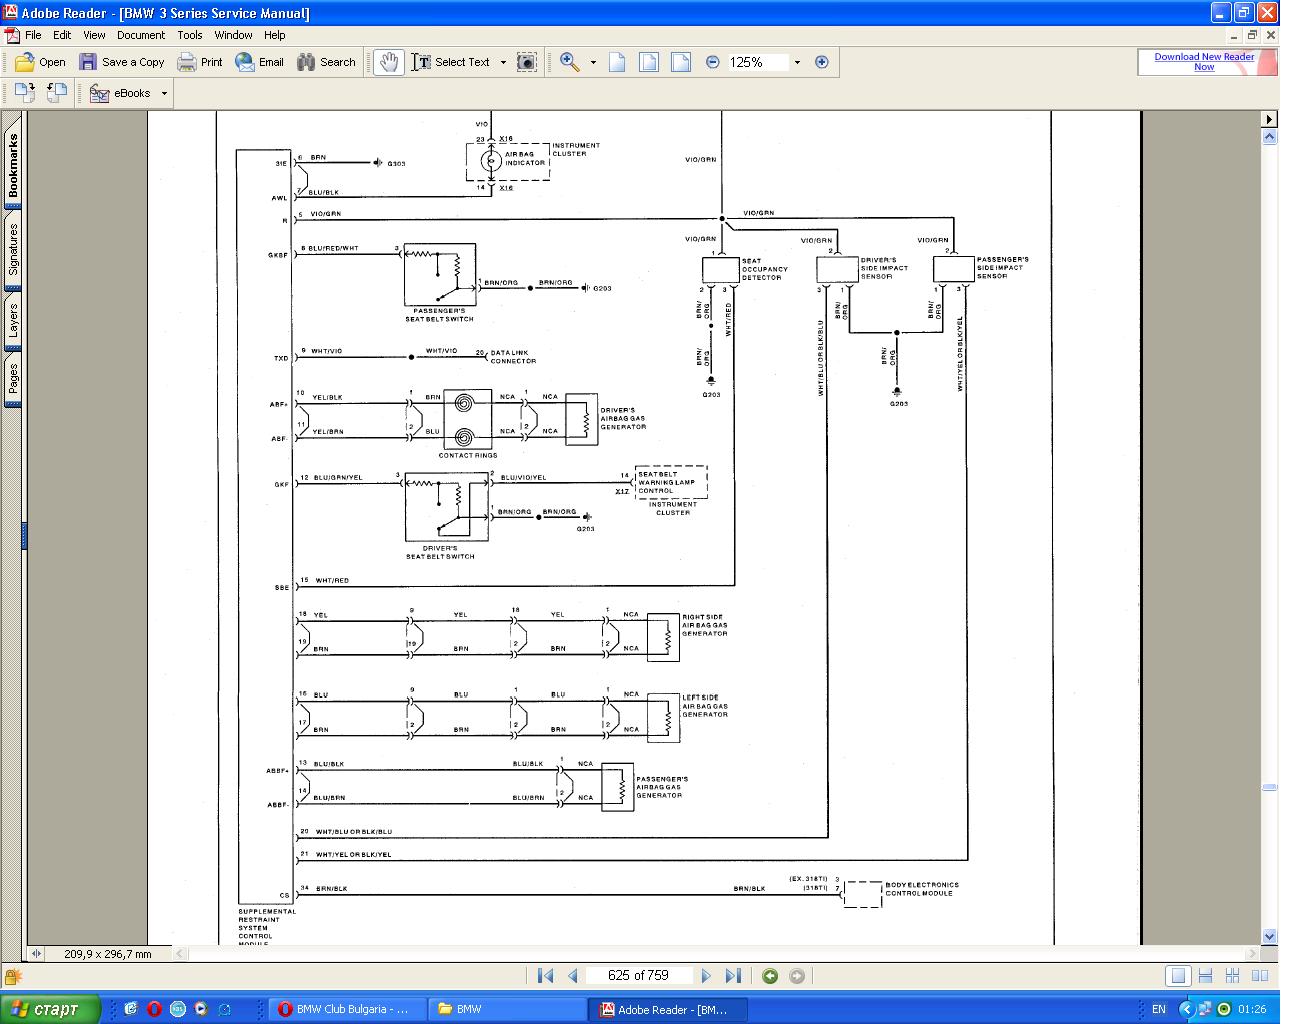Click the 125% zoom percentage field
This screenshot has width=1296, height=1024.
(757, 62)
